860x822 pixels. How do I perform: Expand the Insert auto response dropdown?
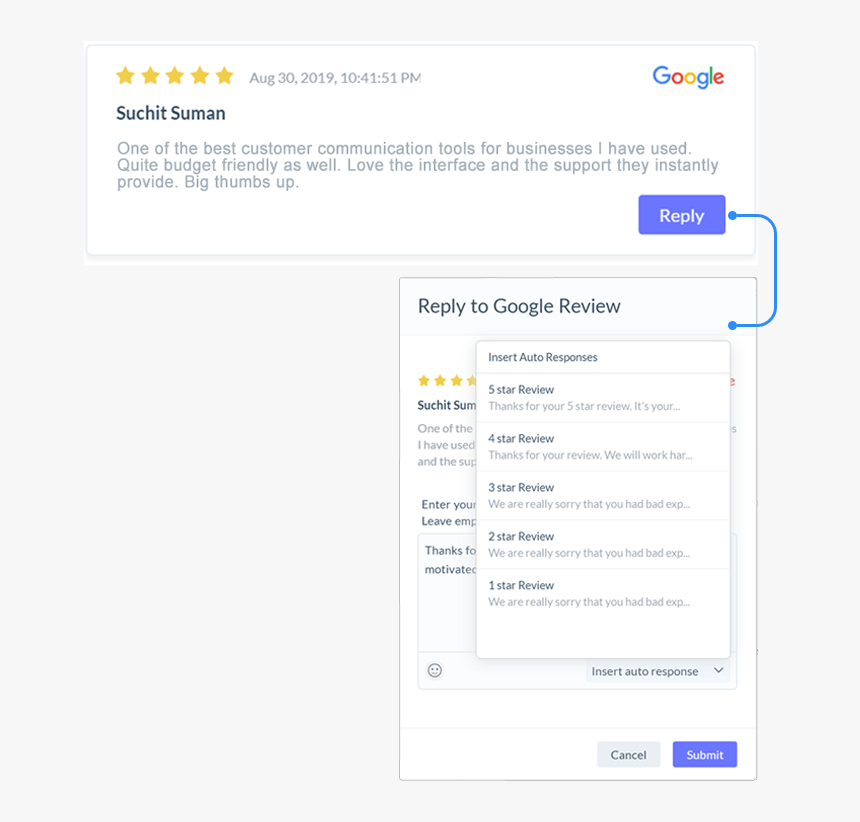(x=658, y=671)
